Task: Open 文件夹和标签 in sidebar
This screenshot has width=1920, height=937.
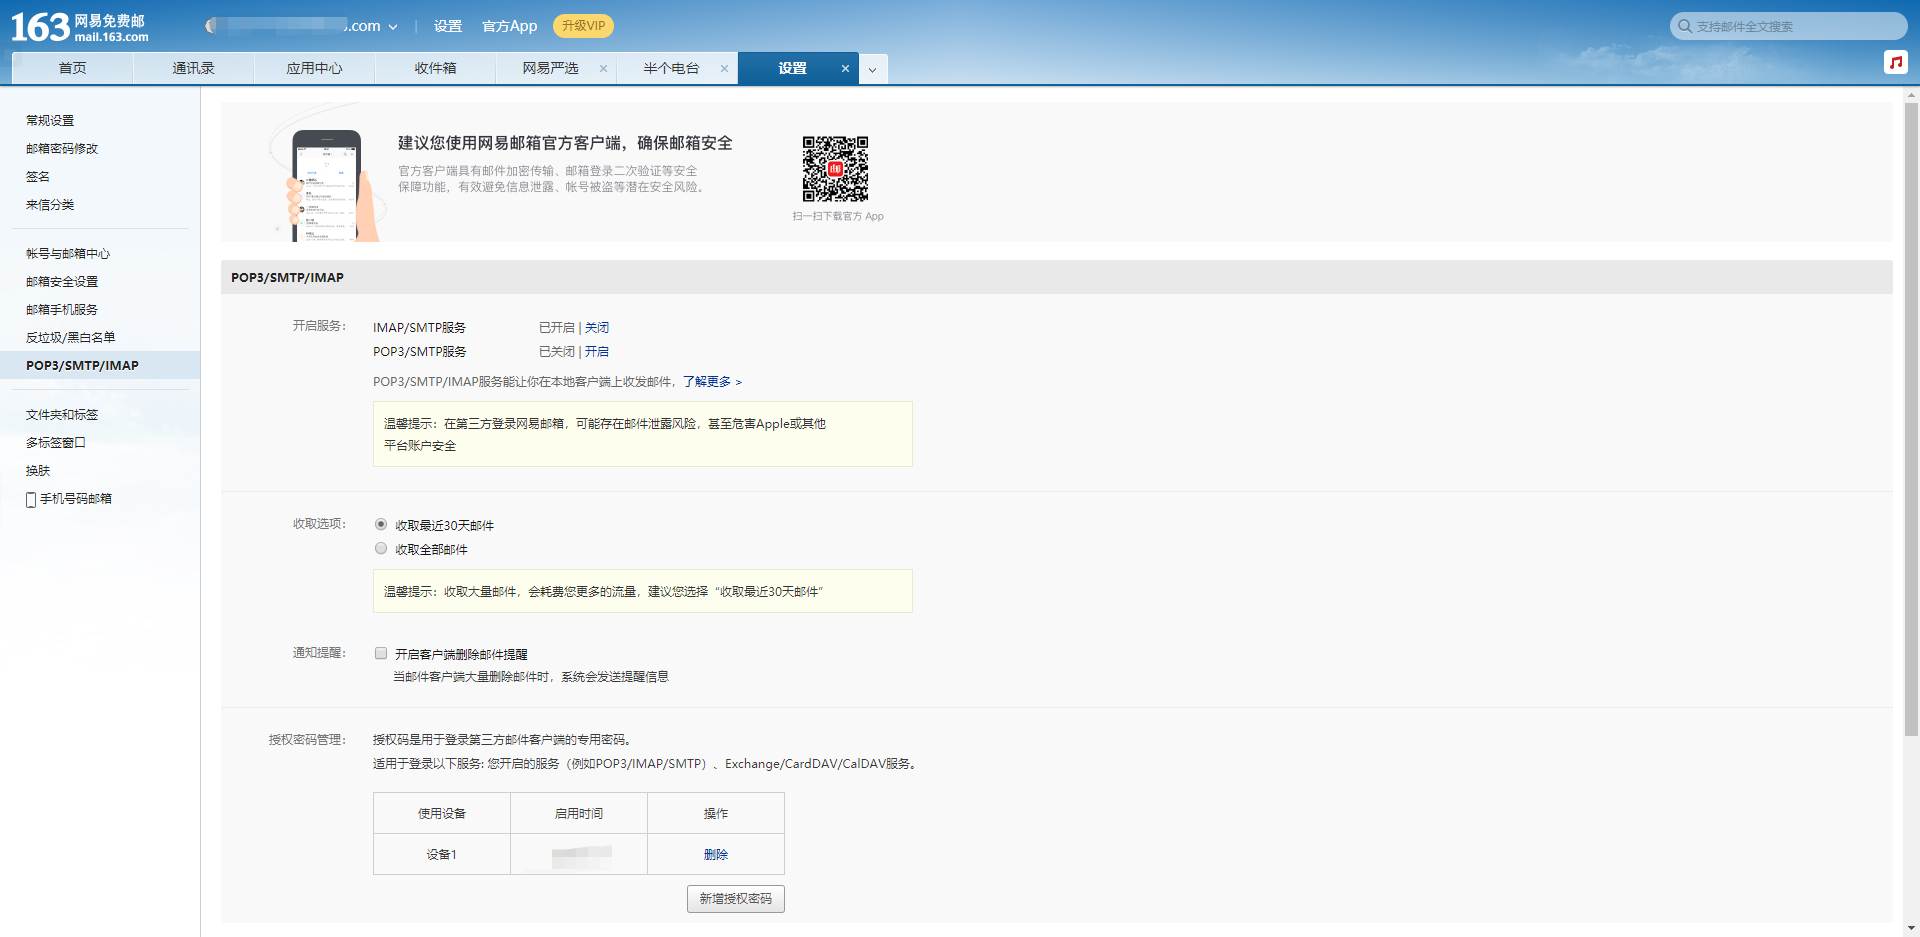Action: point(62,415)
